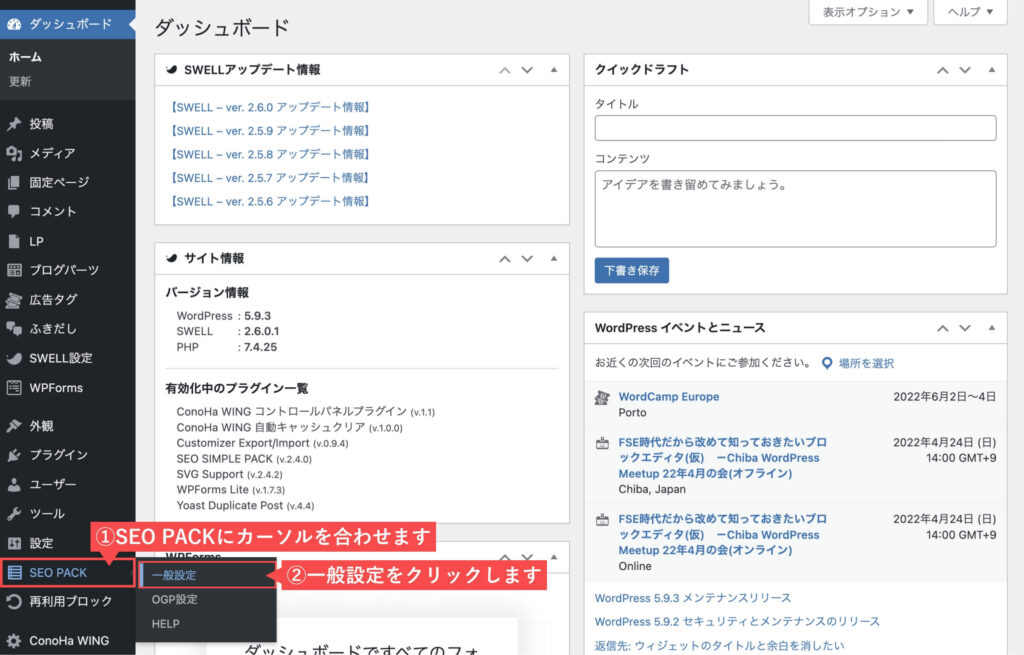
Task: Click the ふきだし balloon icon
Action: (x=14, y=329)
